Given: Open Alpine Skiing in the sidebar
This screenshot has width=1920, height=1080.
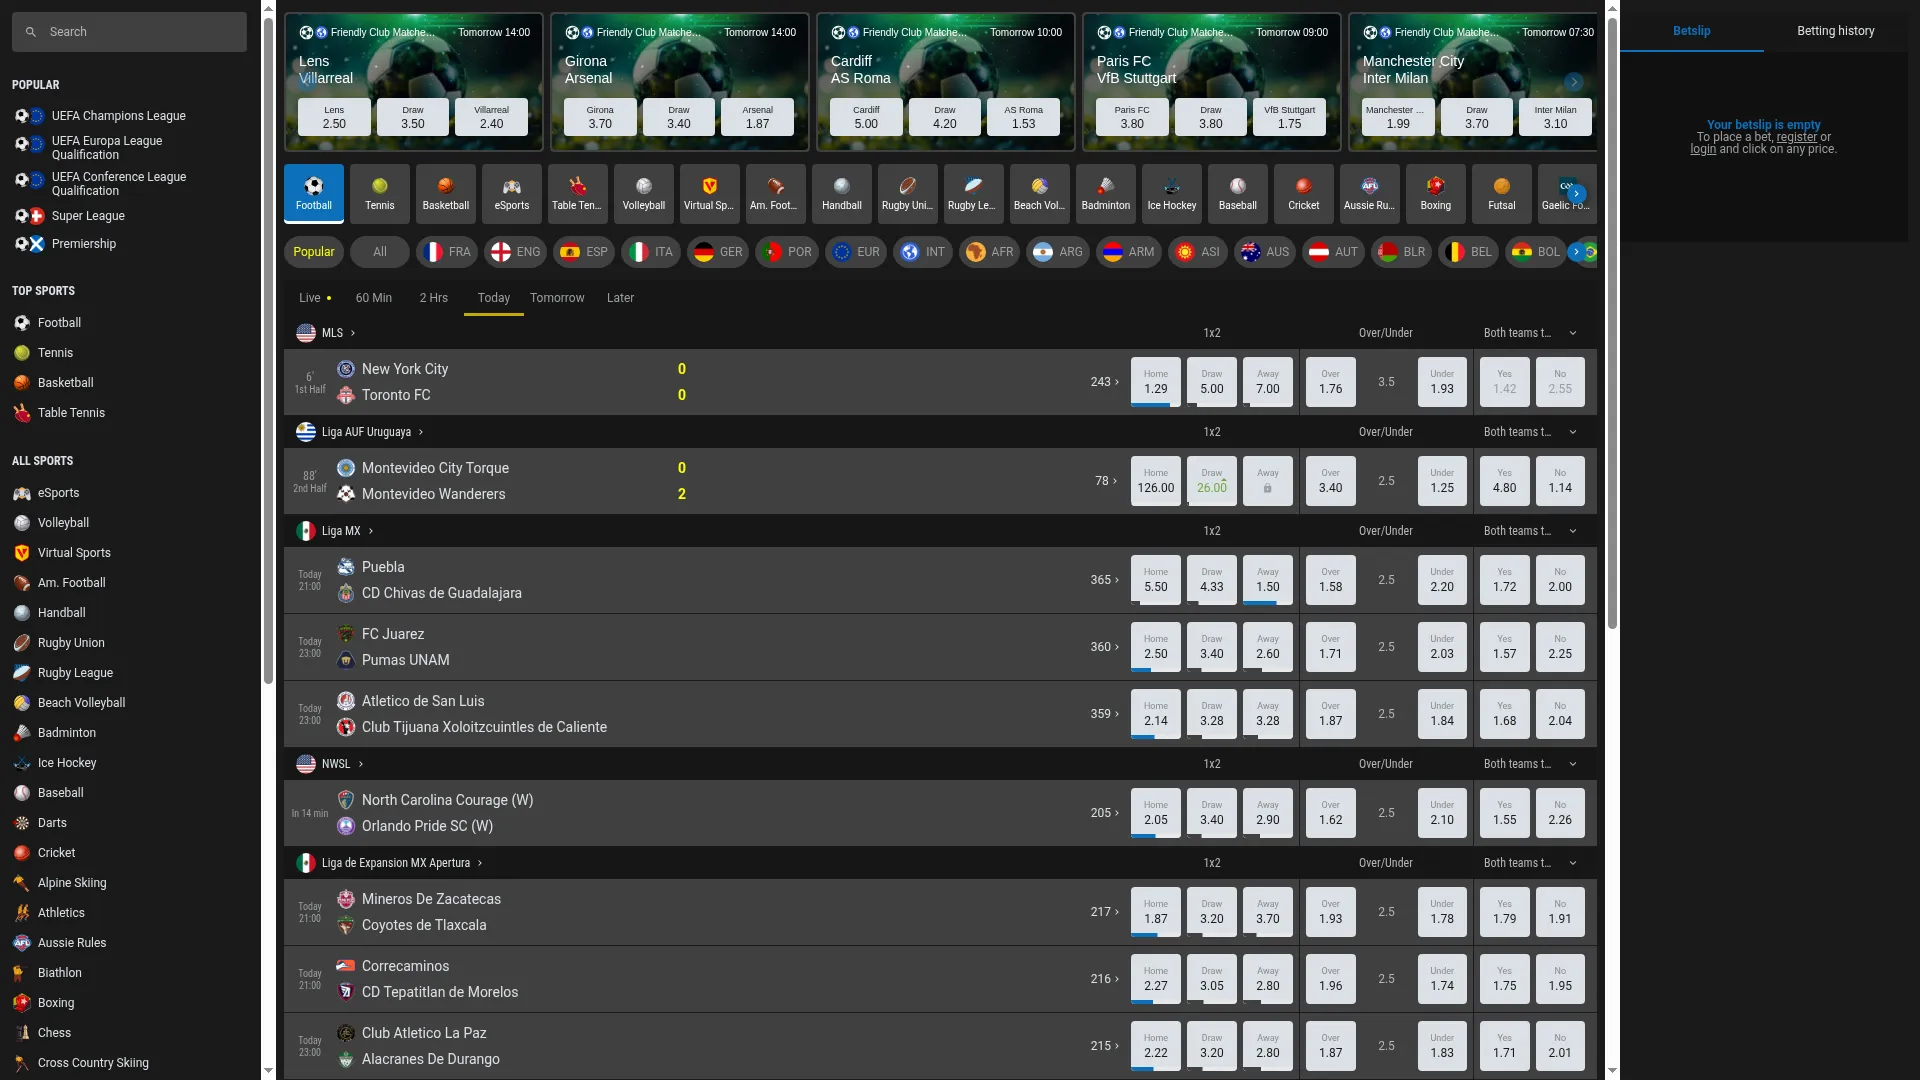Looking at the screenshot, I should click(72, 883).
